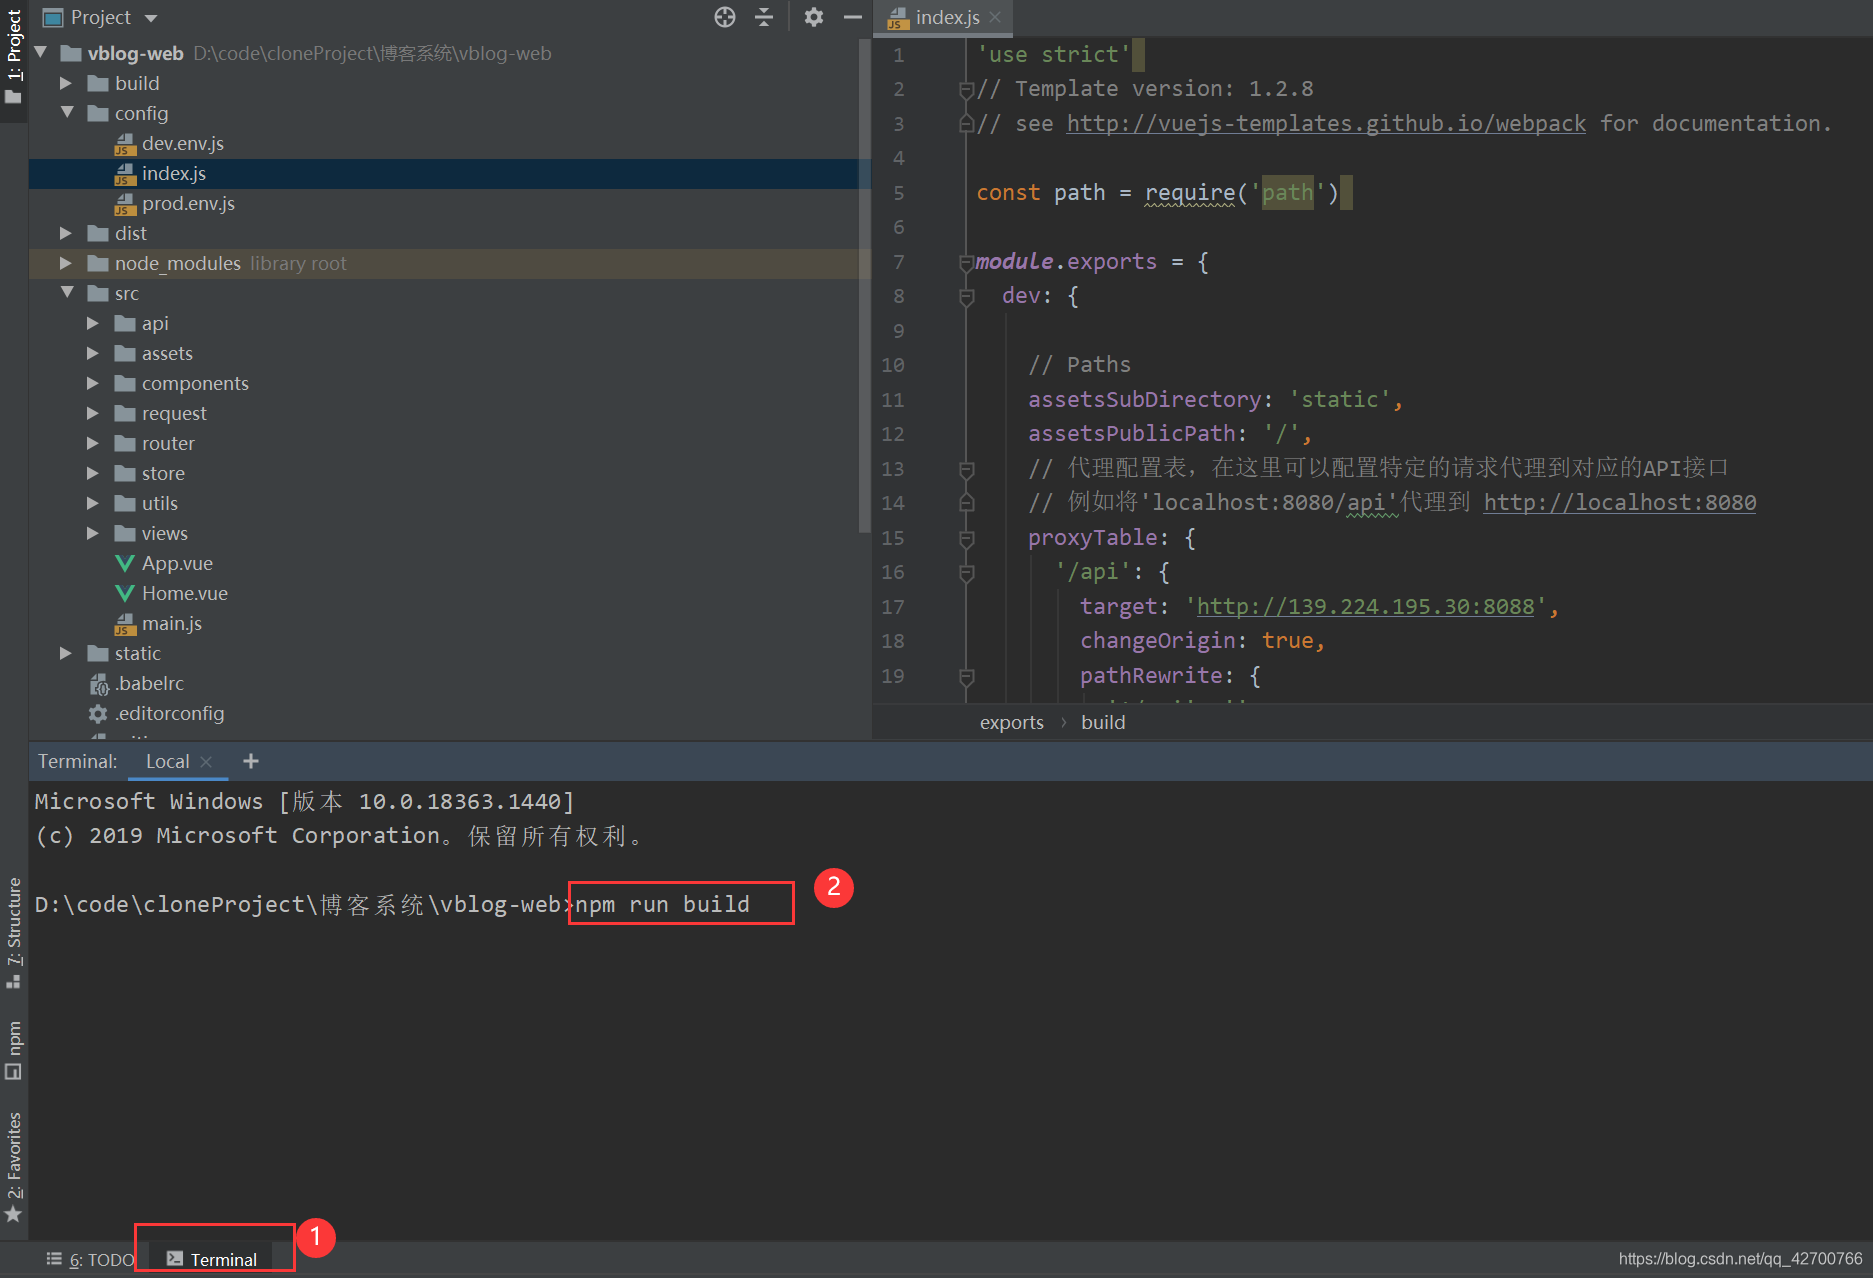Screen dimensions: 1873x1278
Task: Open the 7: Structure side tab
Action: point(13,932)
